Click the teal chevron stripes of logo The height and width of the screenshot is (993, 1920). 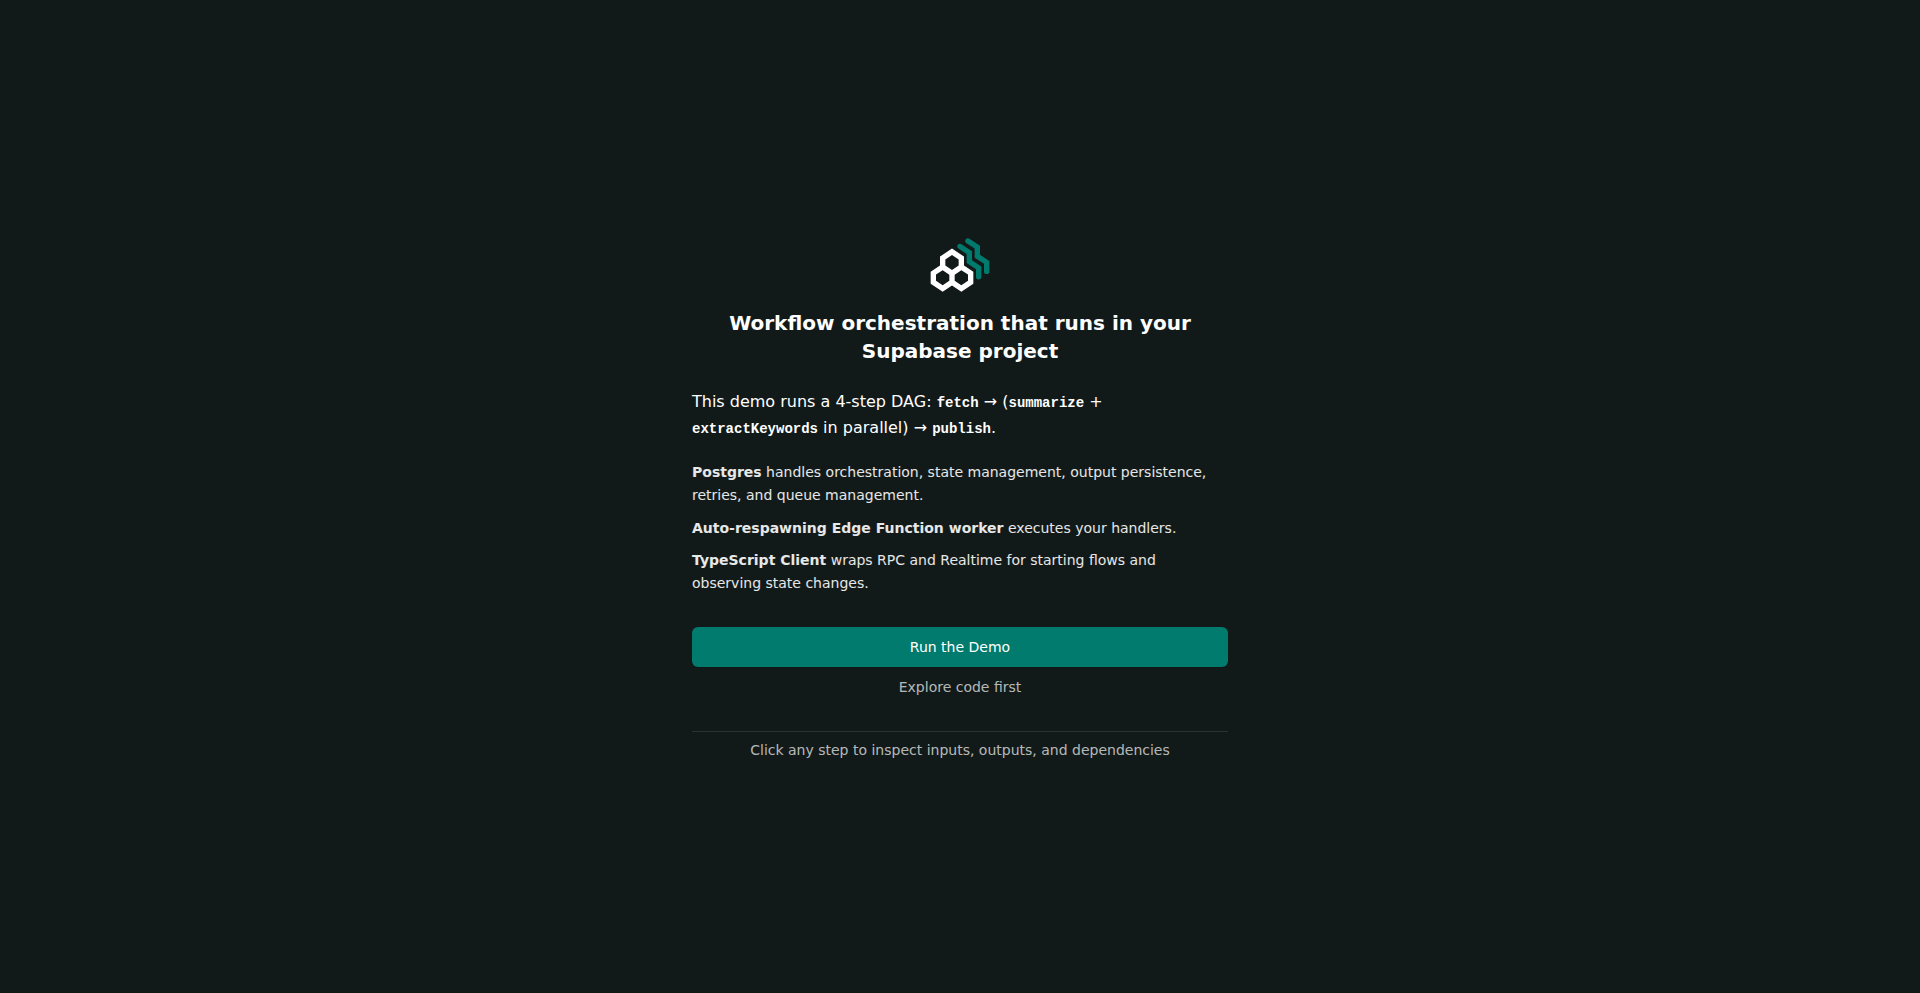click(x=975, y=256)
